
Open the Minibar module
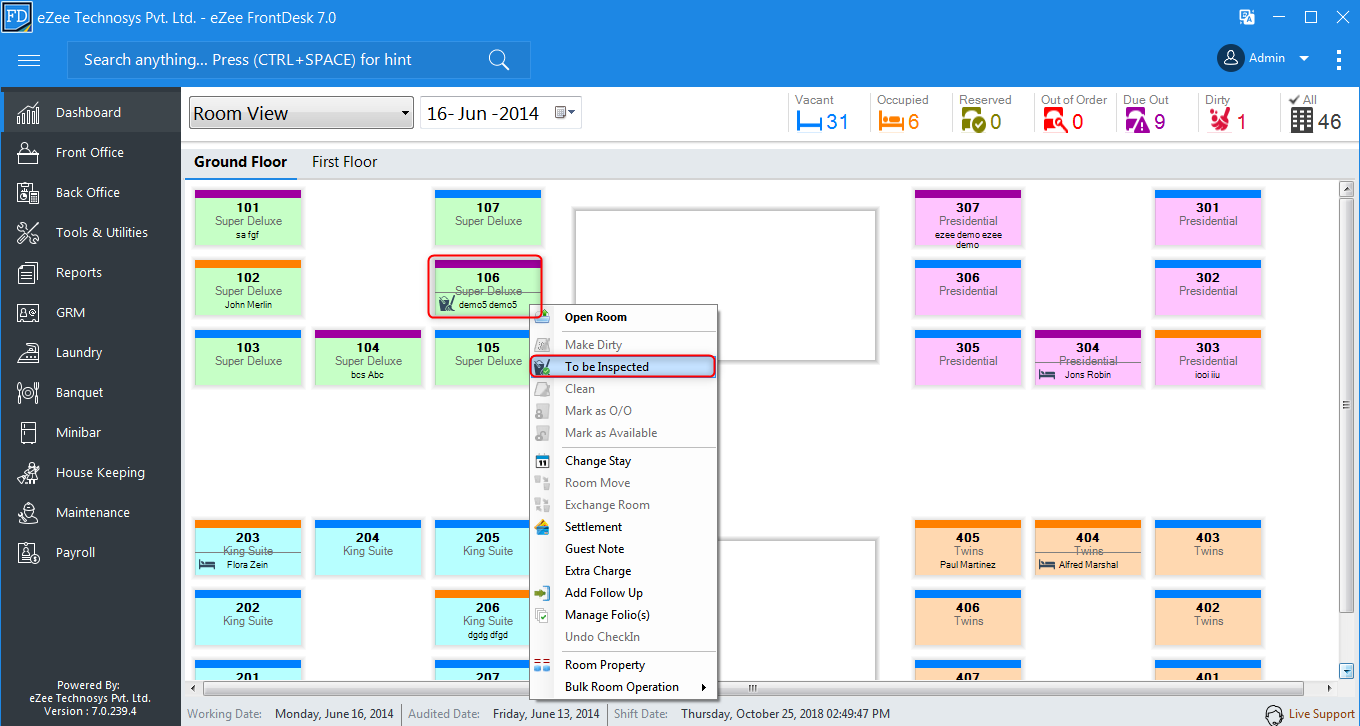click(x=90, y=432)
